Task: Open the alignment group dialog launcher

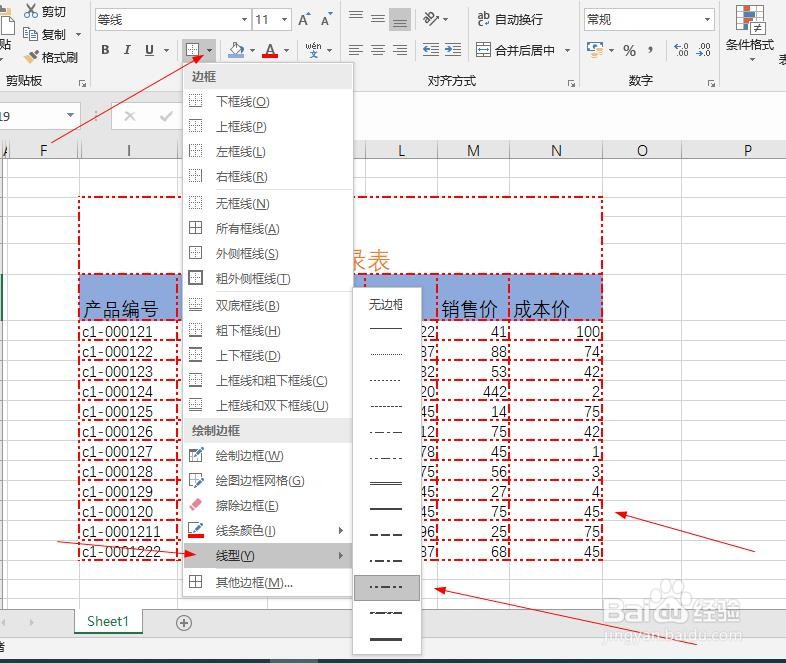Action: coord(571,83)
